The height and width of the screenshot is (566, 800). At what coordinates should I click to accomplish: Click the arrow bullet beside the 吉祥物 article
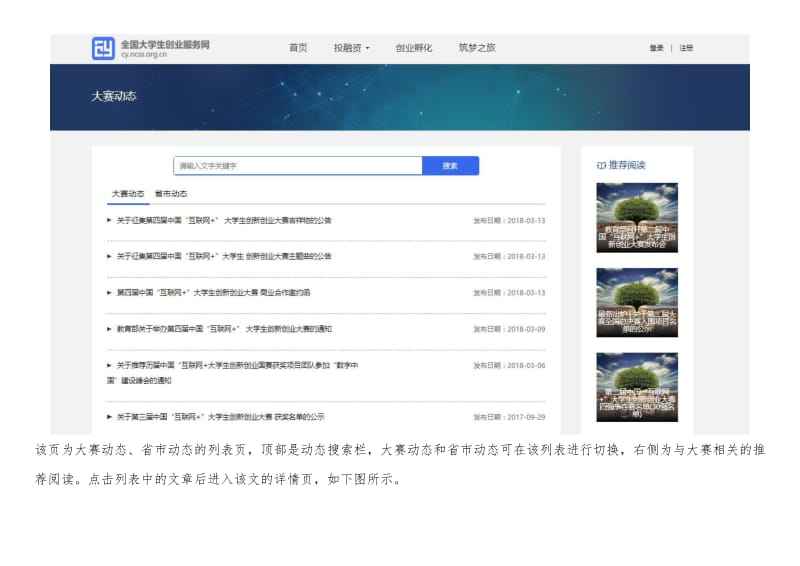[x=109, y=220]
